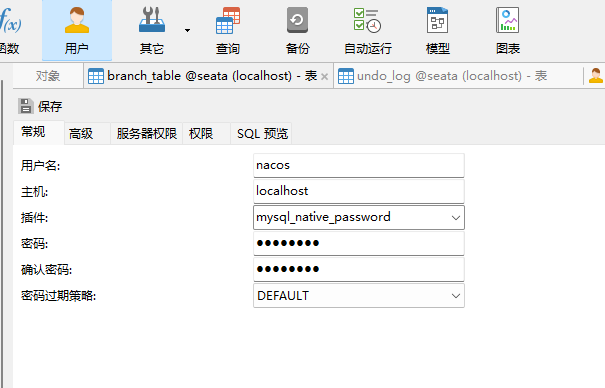Viewport: 605px width, 388px height.
Task: Switch to the undo_log @seata tab
Action: [x=442, y=76]
